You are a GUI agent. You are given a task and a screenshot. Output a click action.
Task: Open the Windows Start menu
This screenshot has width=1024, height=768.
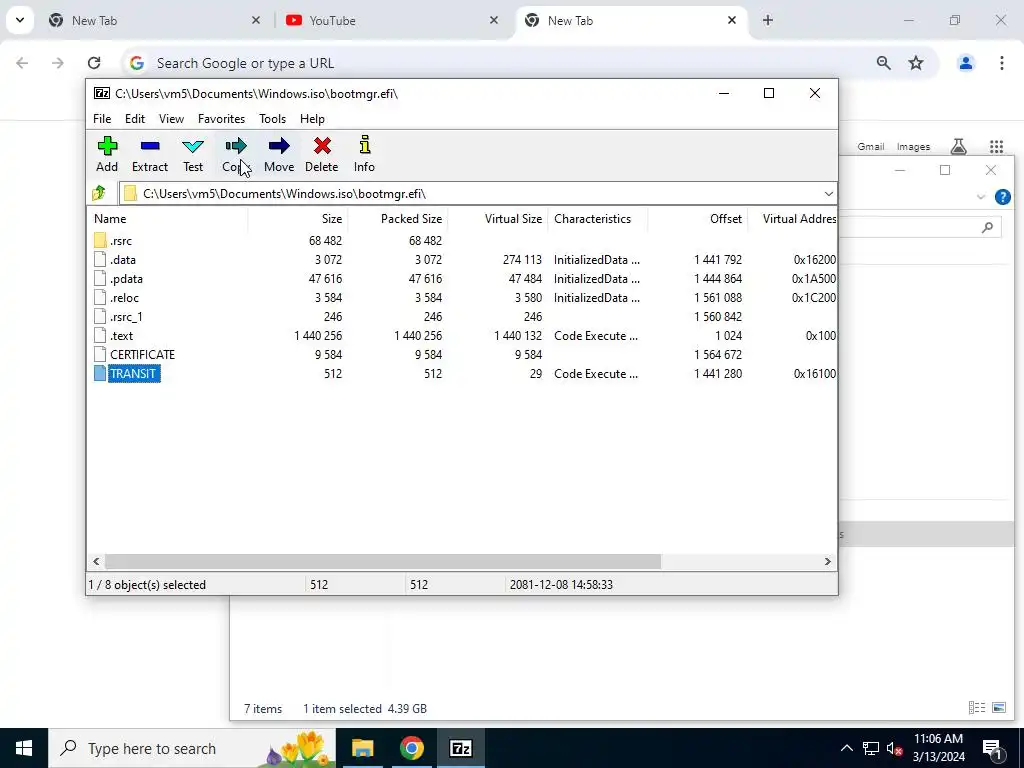click(24, 748)
